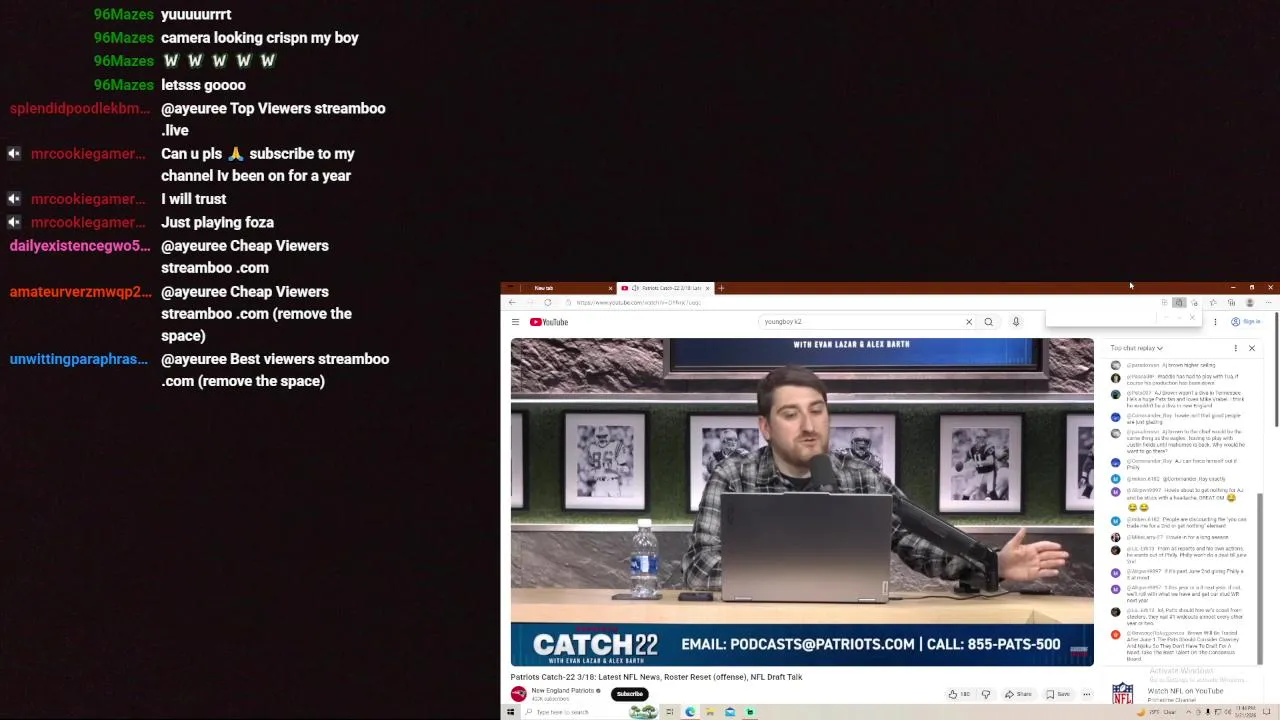The height and width of the screenshot is (720, 1280).
Task: Click unwittingparaphras username in stream chat
Action: coord(79,358)
